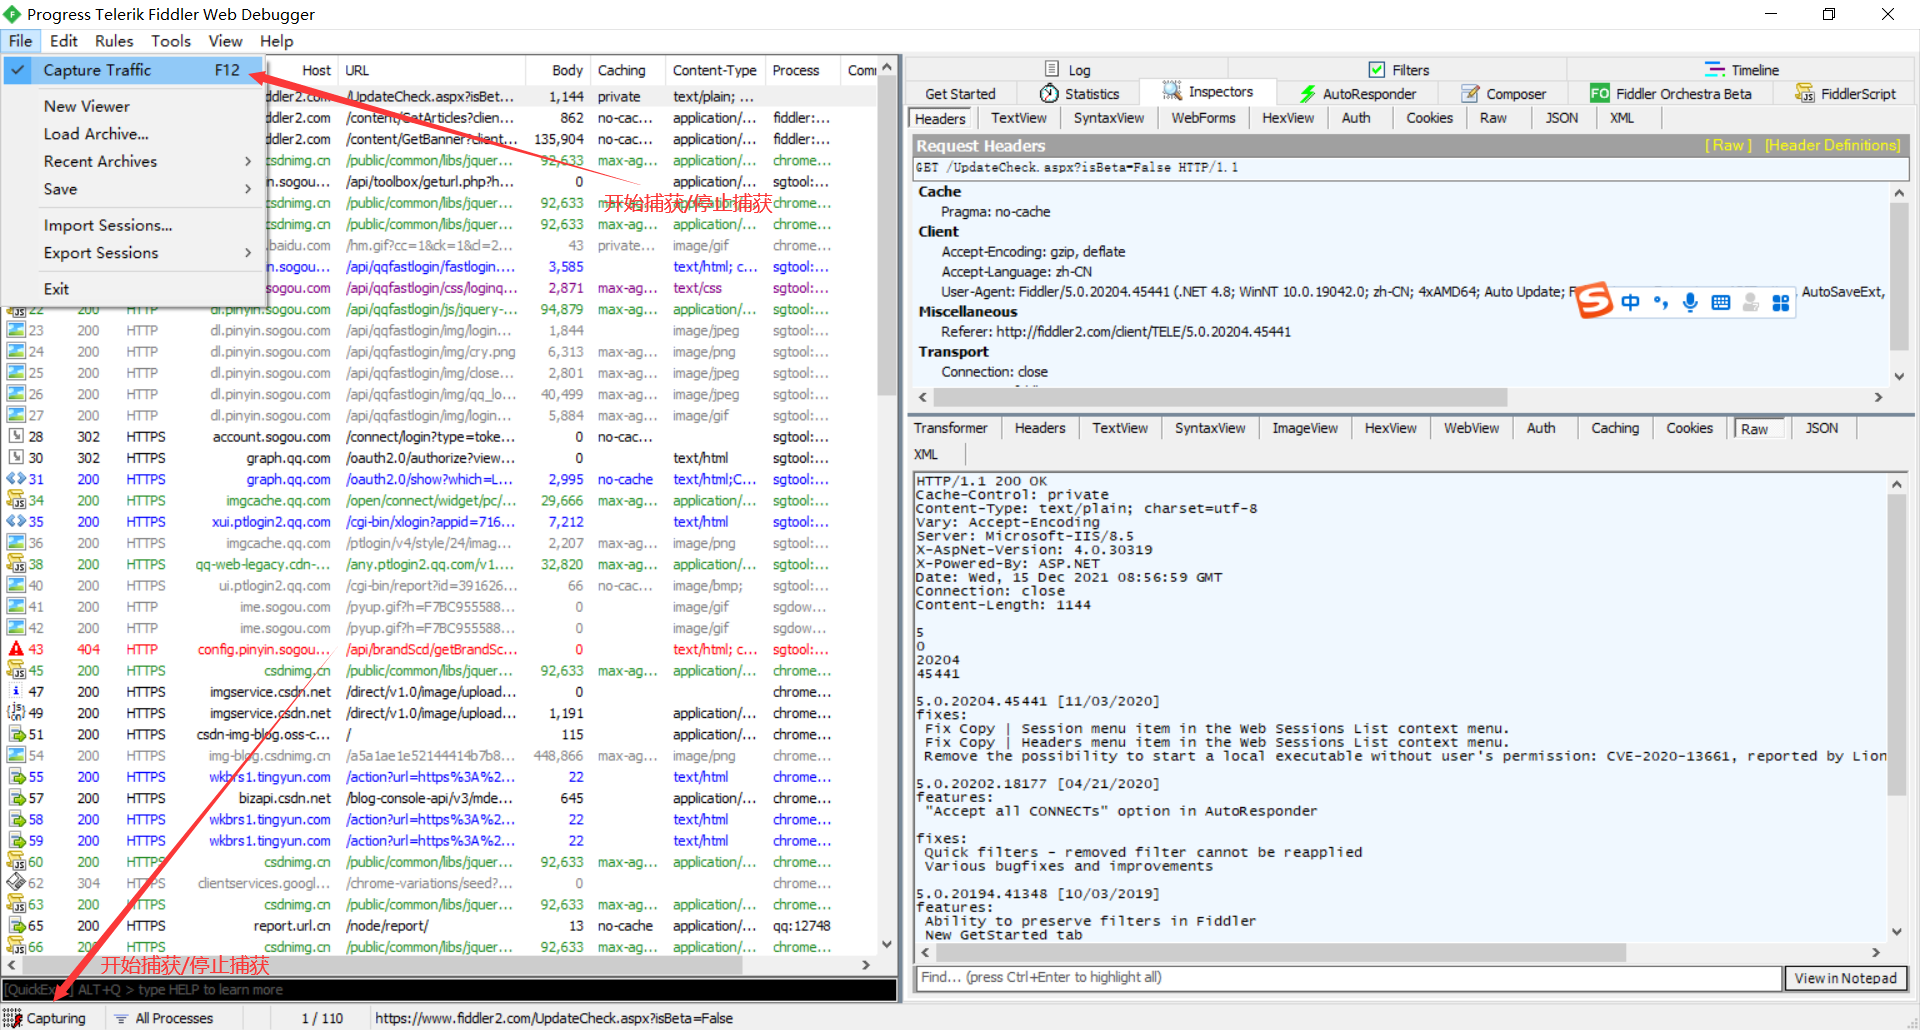Open the Tools menu
Screen dimensions: 1920x1030
pyautogui.click(x=171, y=41)
